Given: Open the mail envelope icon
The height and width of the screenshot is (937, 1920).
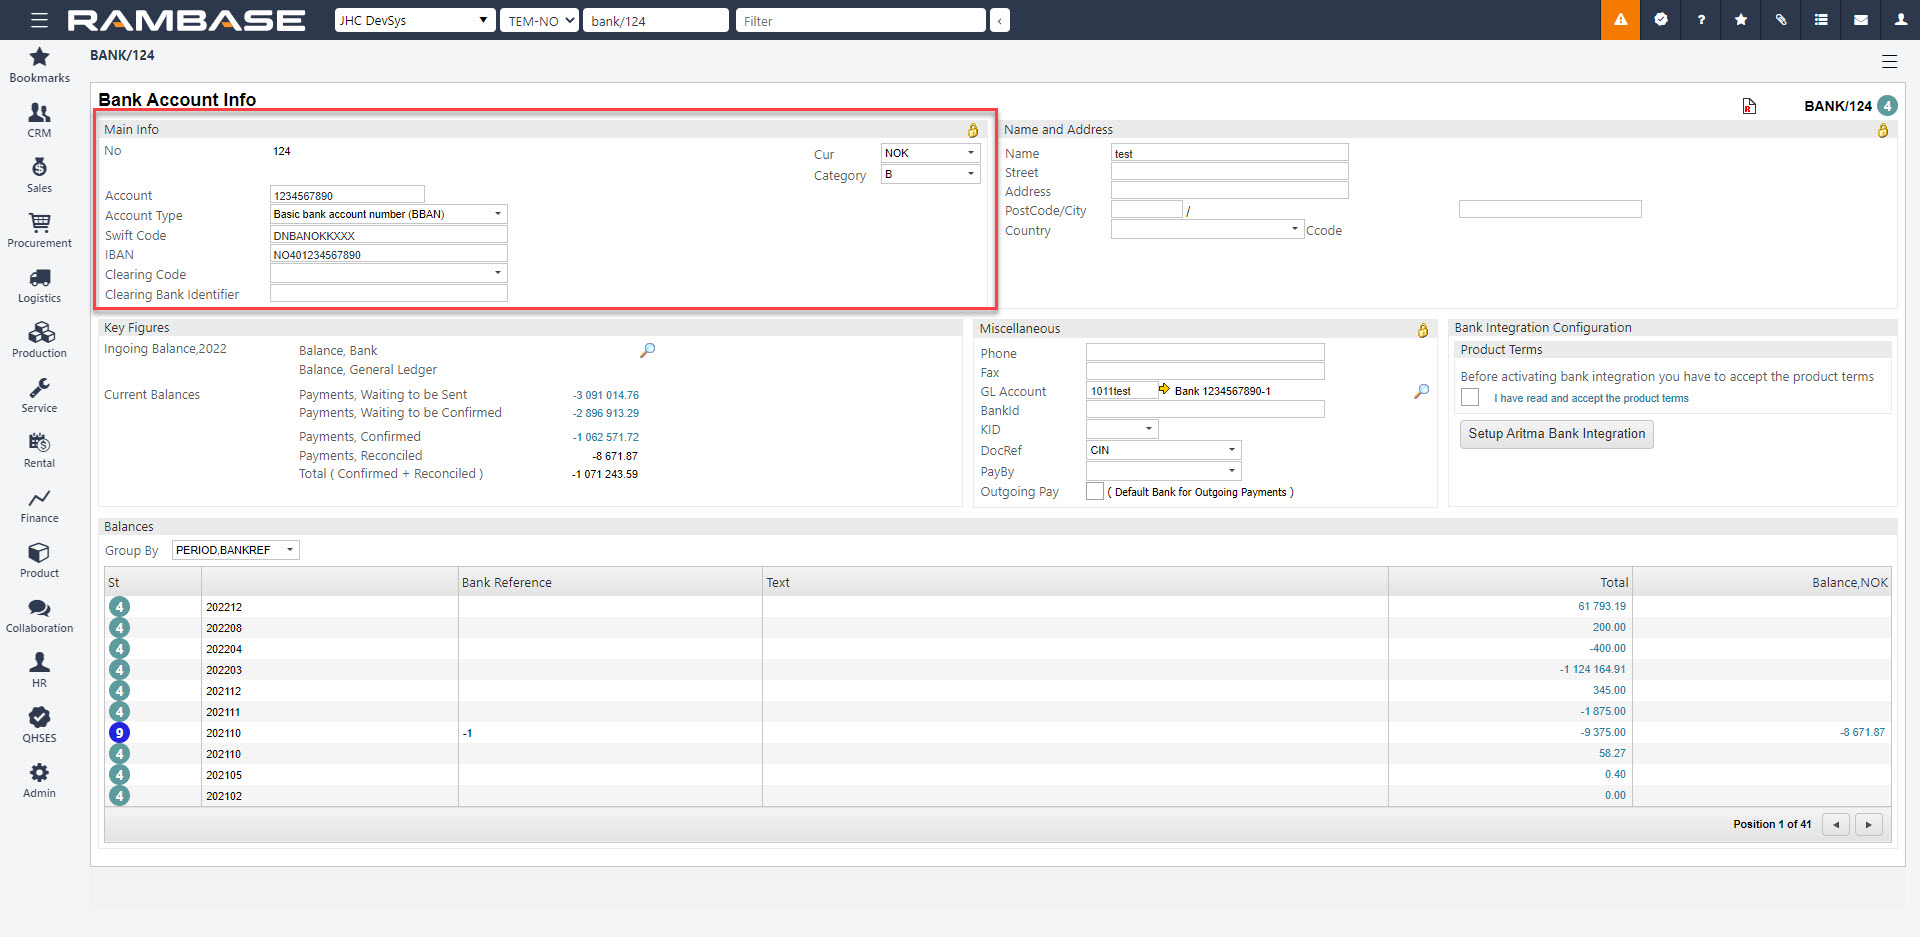Looking at the screenshot, I should coord(1861,20).
